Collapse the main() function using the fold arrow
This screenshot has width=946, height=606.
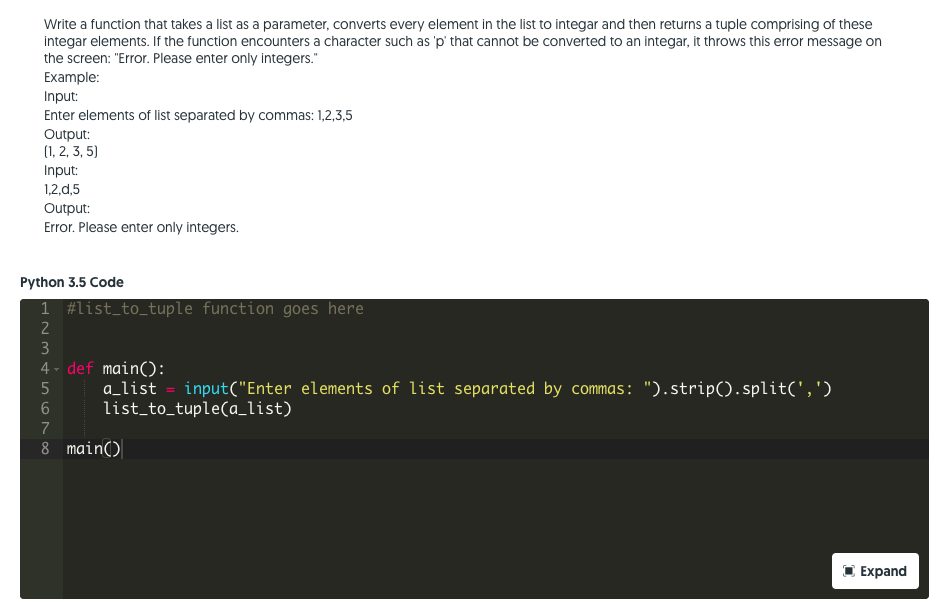(56, 368)
